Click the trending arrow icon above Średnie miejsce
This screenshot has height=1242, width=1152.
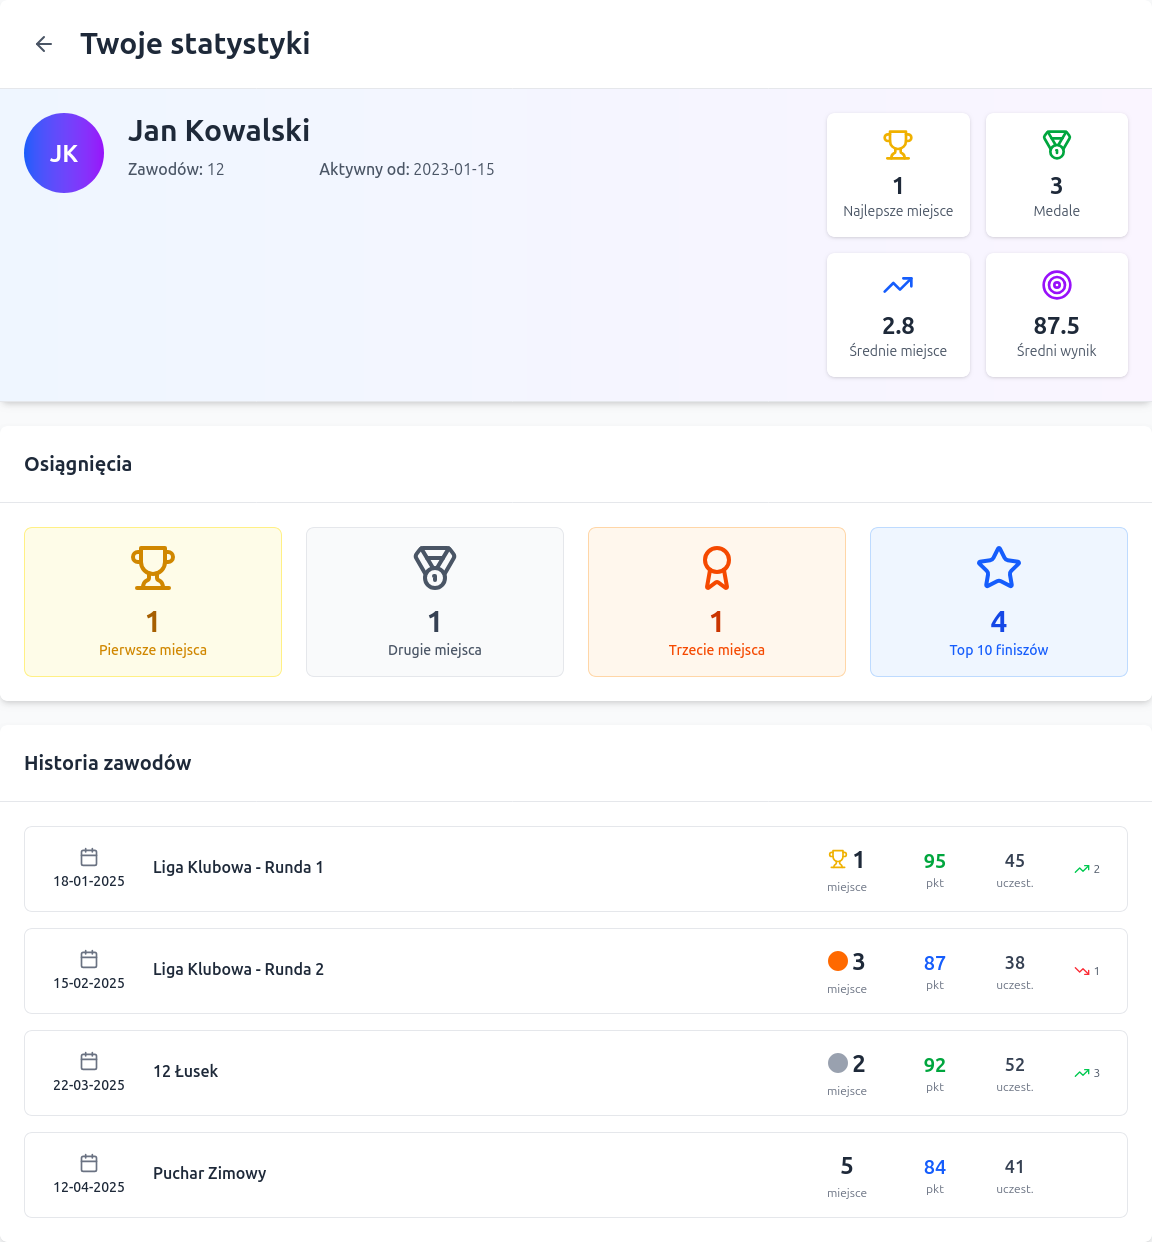click(x=898, y=285)
